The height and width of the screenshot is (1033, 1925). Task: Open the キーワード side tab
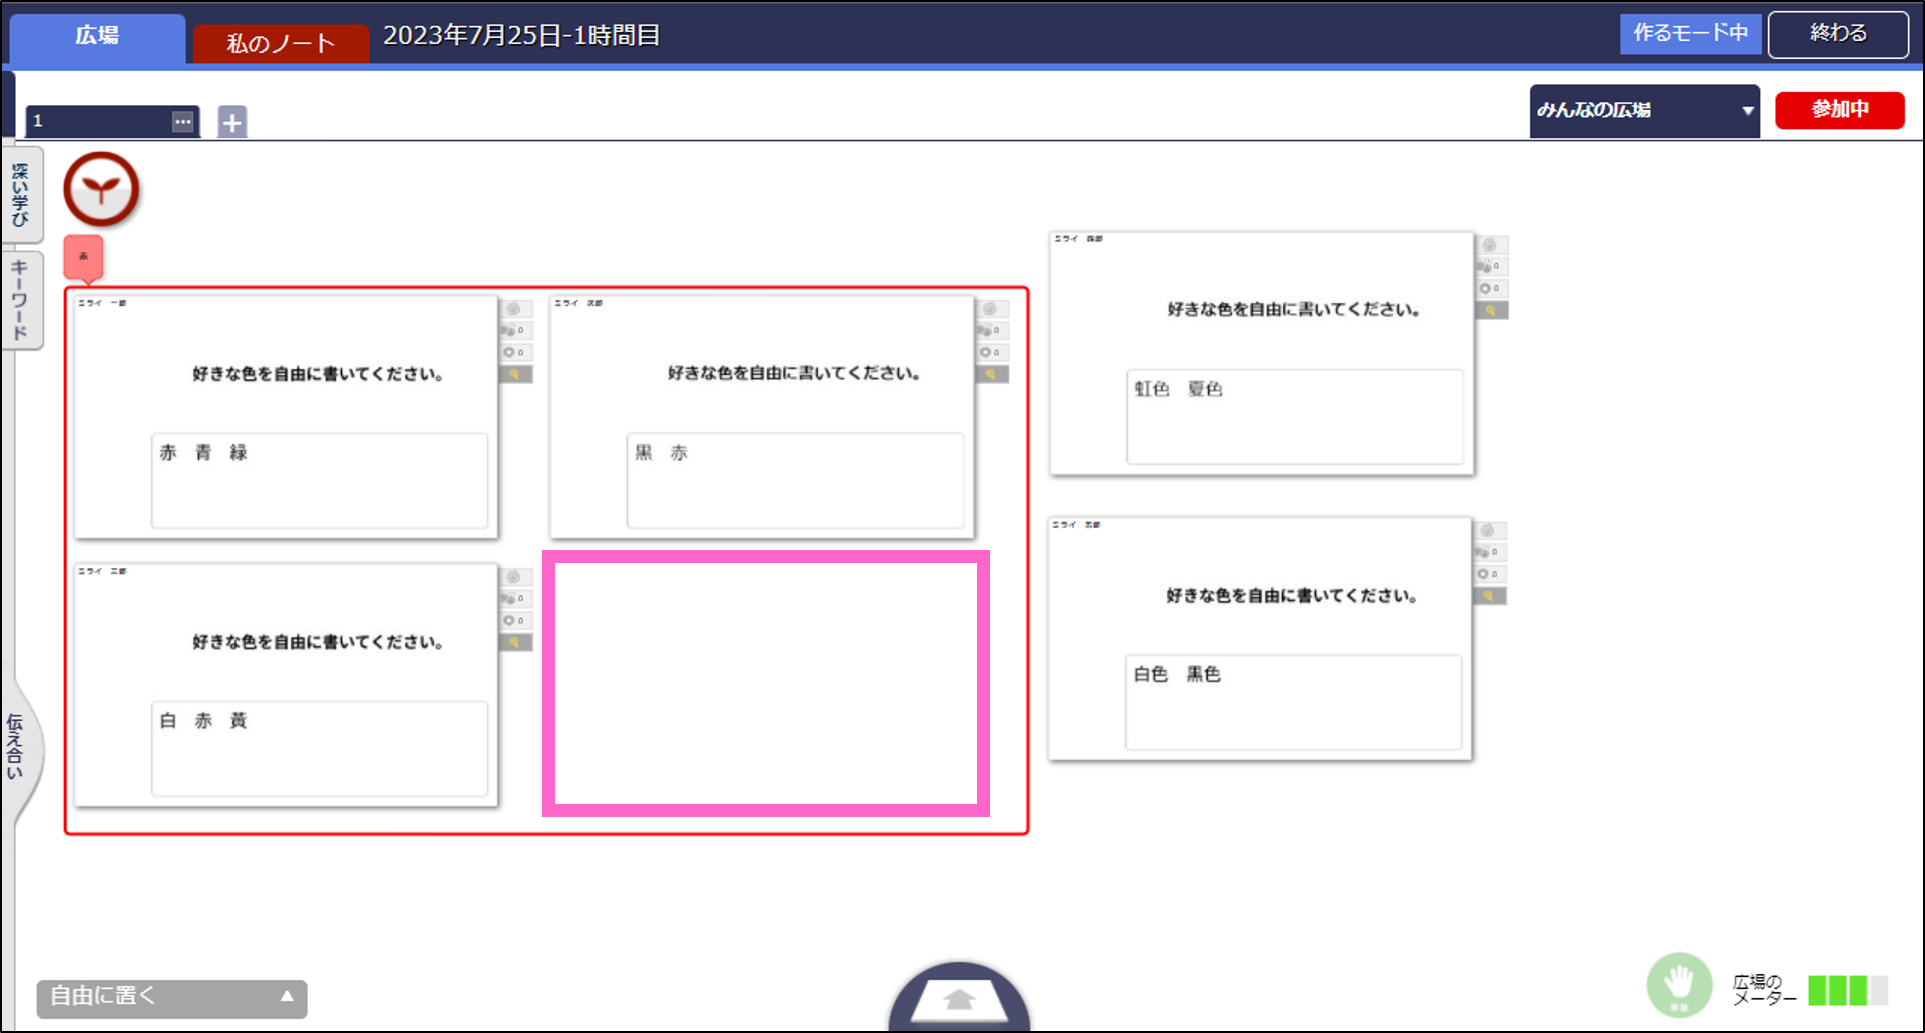click(21, 300)
